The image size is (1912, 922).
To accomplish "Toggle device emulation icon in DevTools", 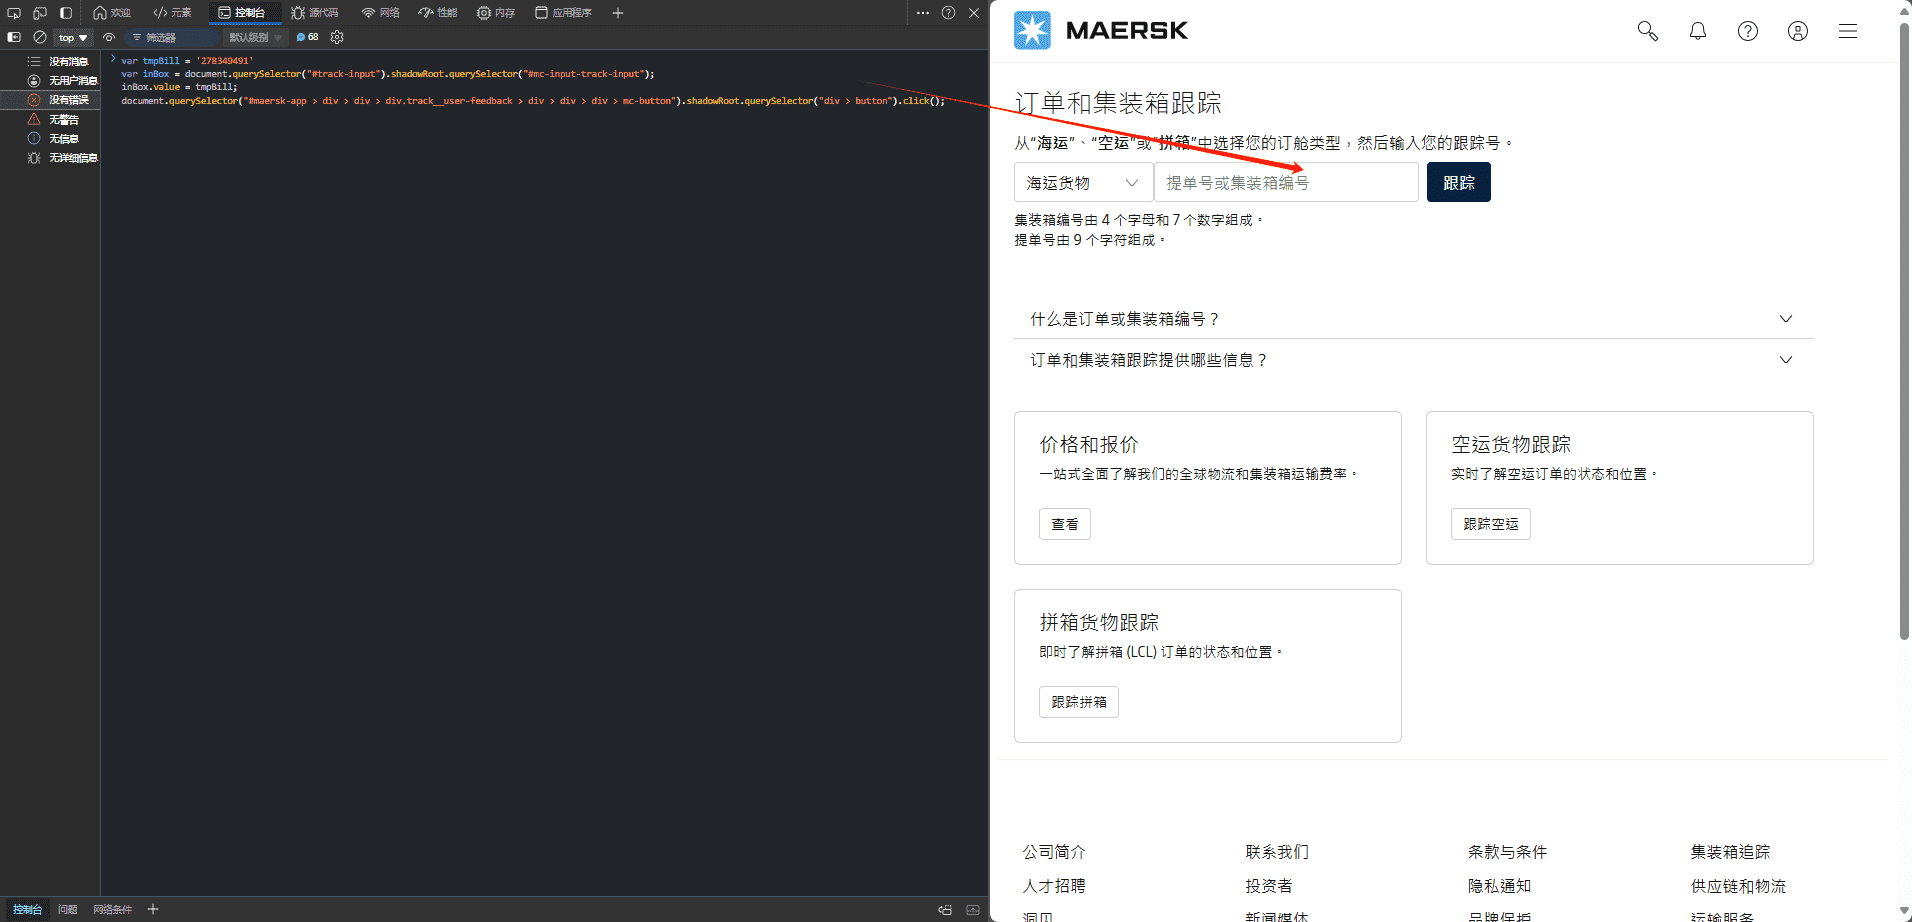I will click(40, 13).
